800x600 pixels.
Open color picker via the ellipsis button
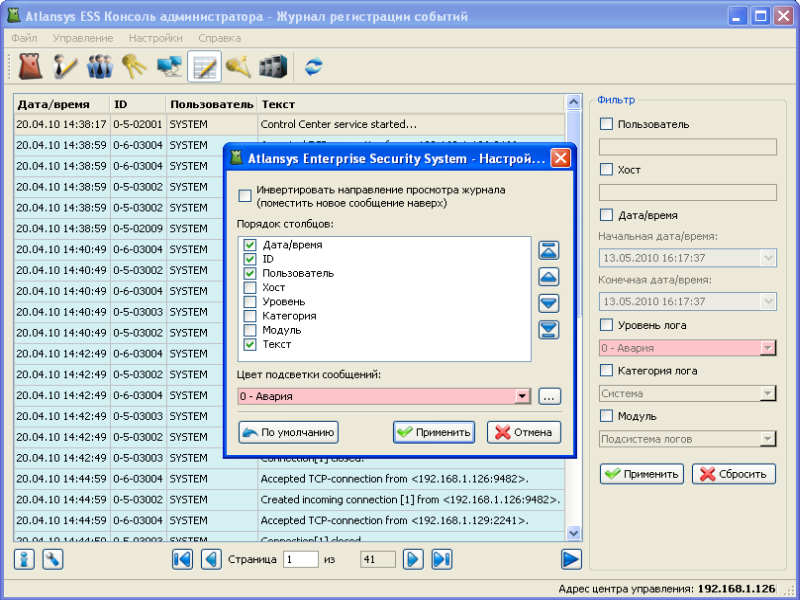pyautogui.click(x=549, y=396)
